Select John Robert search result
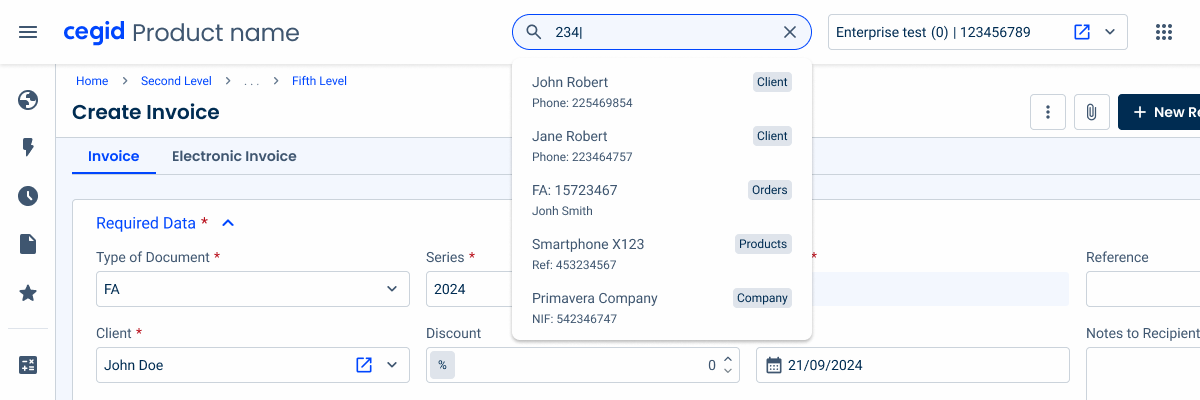Image resolution: width=1200 pixels, height=400 pixels. point(662,92)
